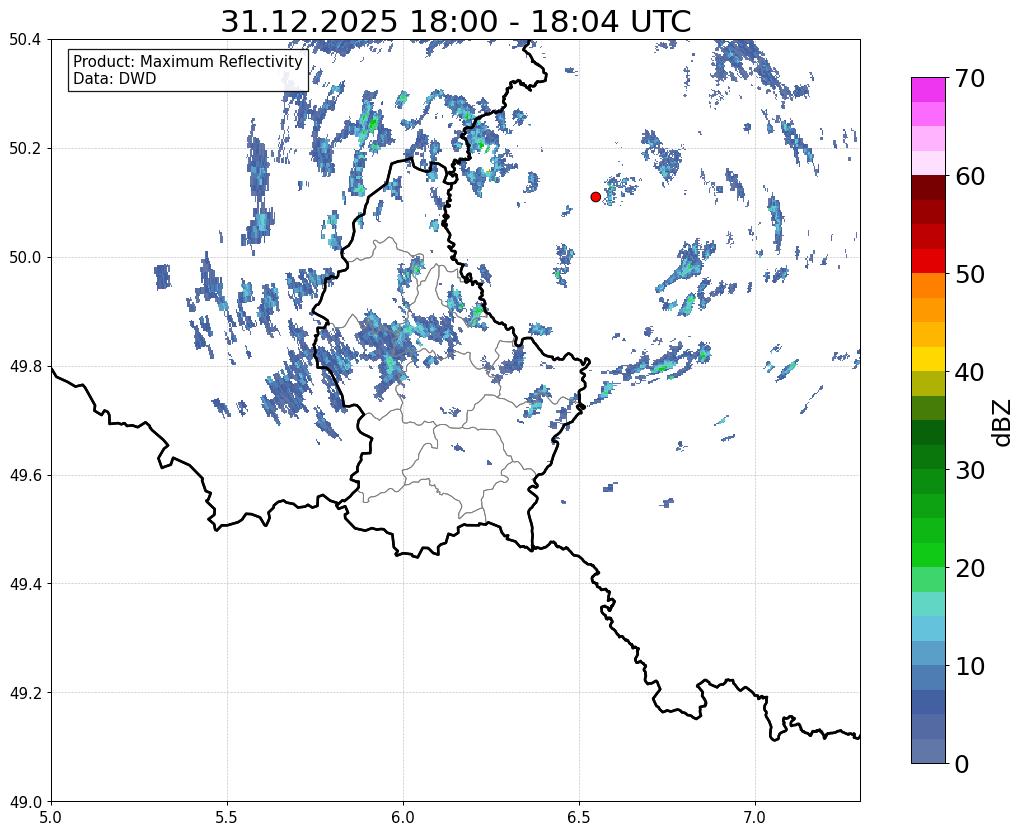Click the dark red swatch just below 60 dBZ
The width and height of the screenshot is (1023, 834).
click(x=928, y=188)
